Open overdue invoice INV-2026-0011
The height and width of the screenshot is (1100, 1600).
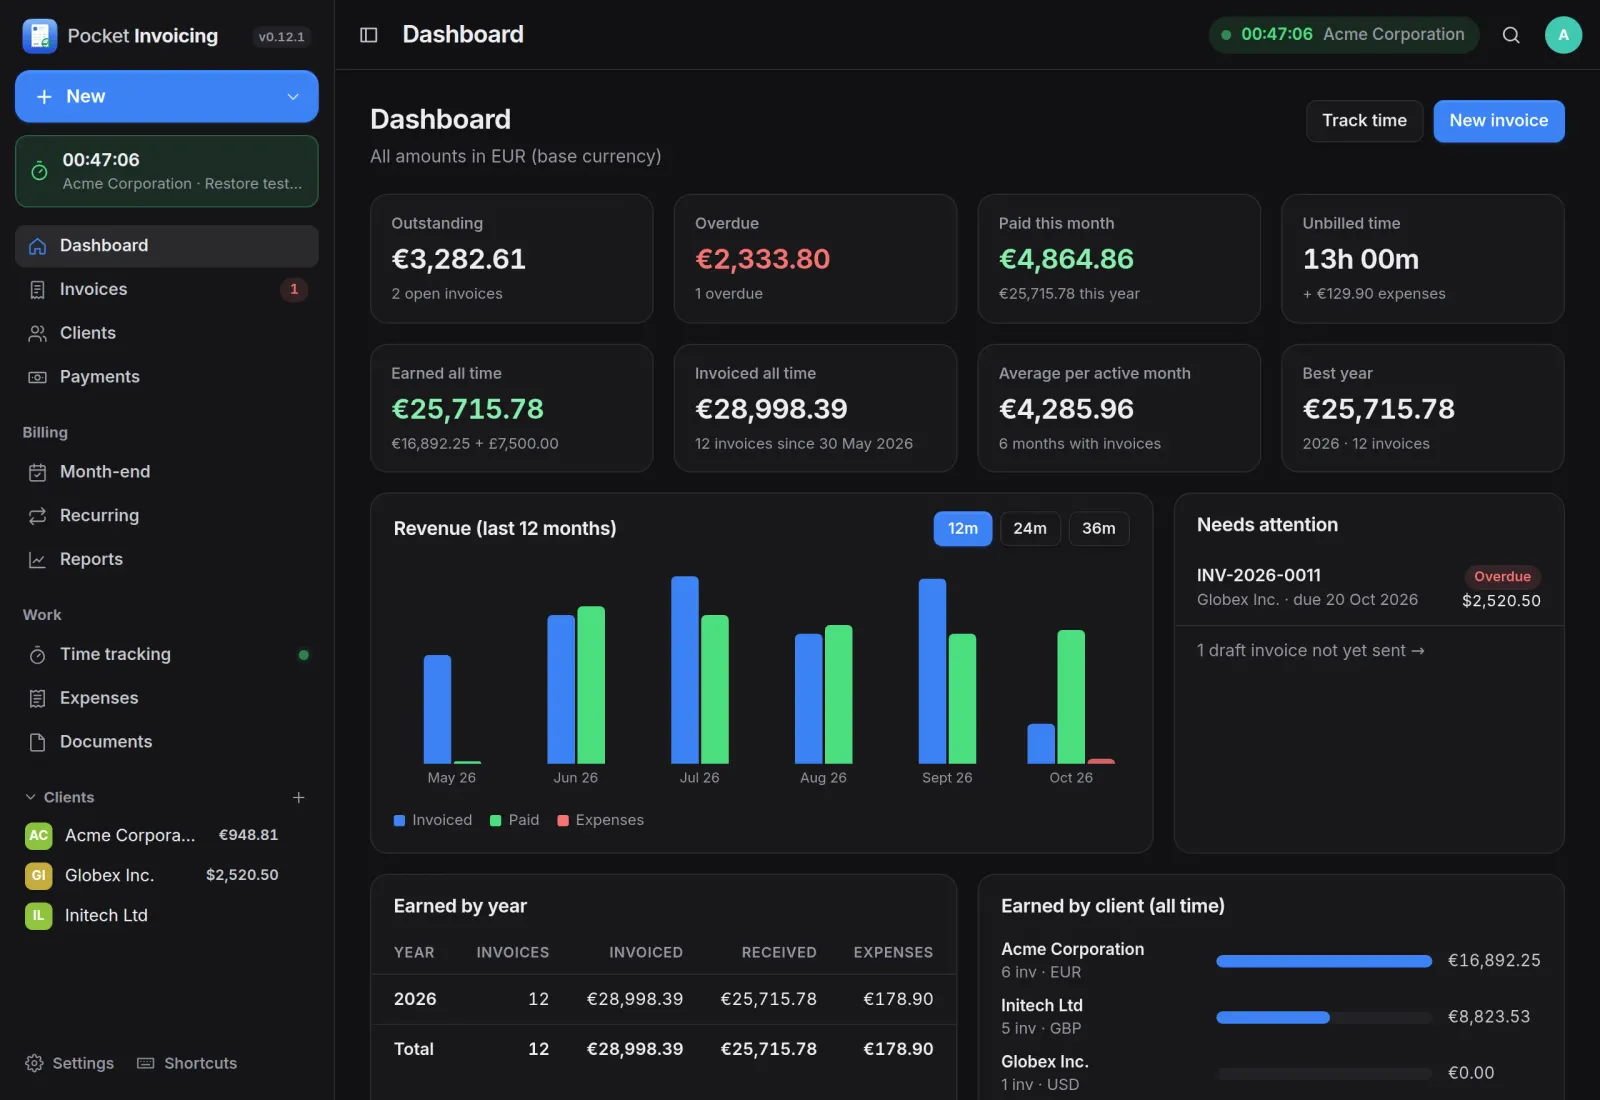[1368, 588]
